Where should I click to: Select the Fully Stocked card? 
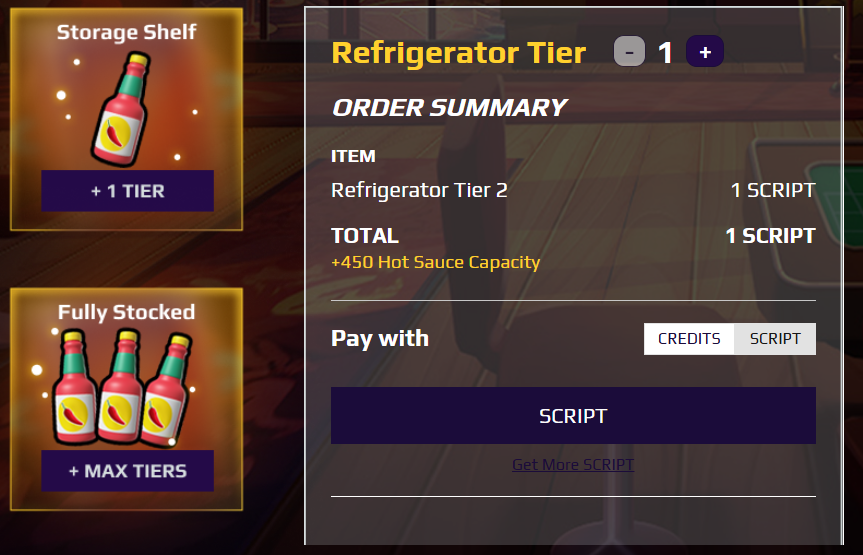point(127,399)
